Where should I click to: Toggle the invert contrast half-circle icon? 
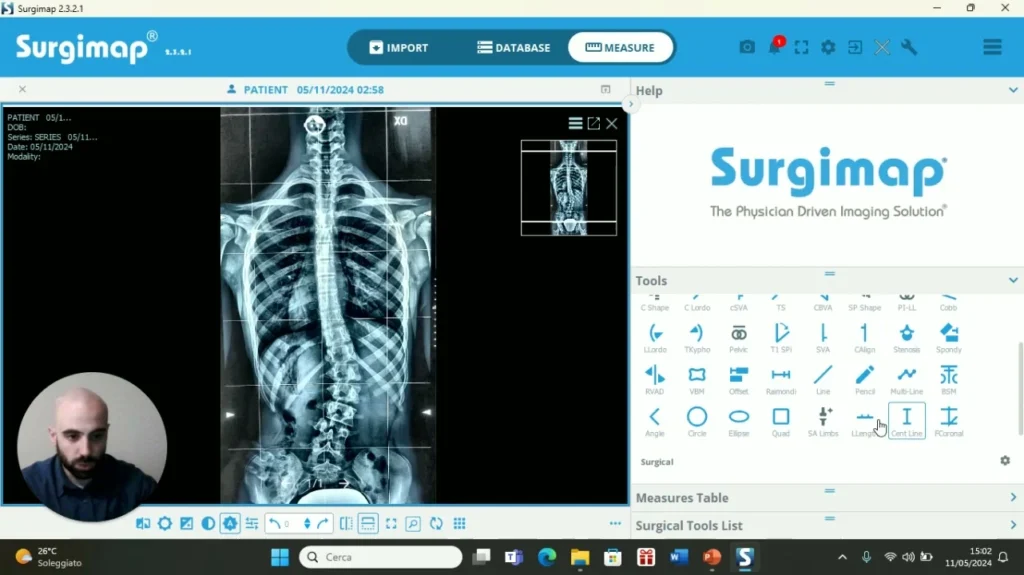coord(208,523)
